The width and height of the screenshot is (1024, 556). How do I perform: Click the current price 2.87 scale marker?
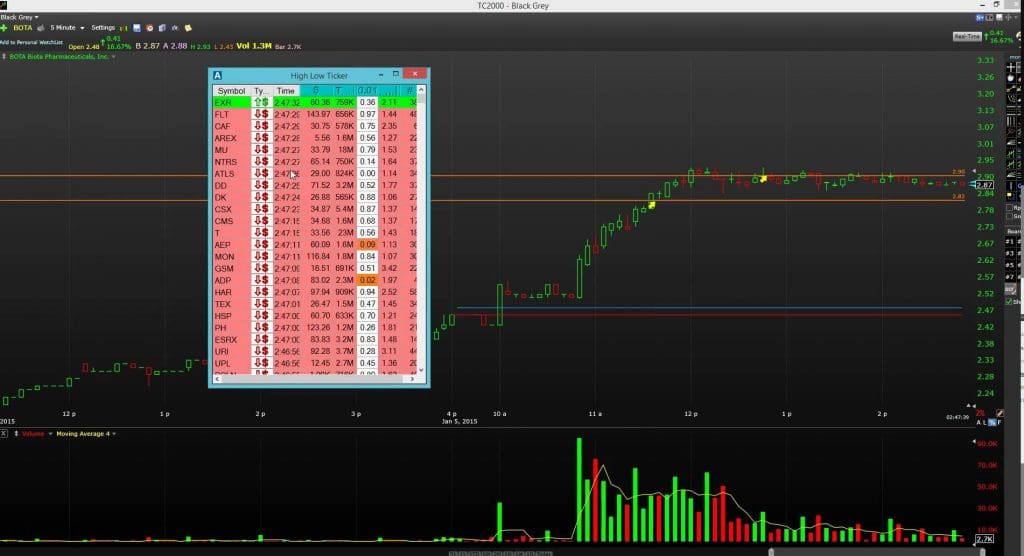984,186
